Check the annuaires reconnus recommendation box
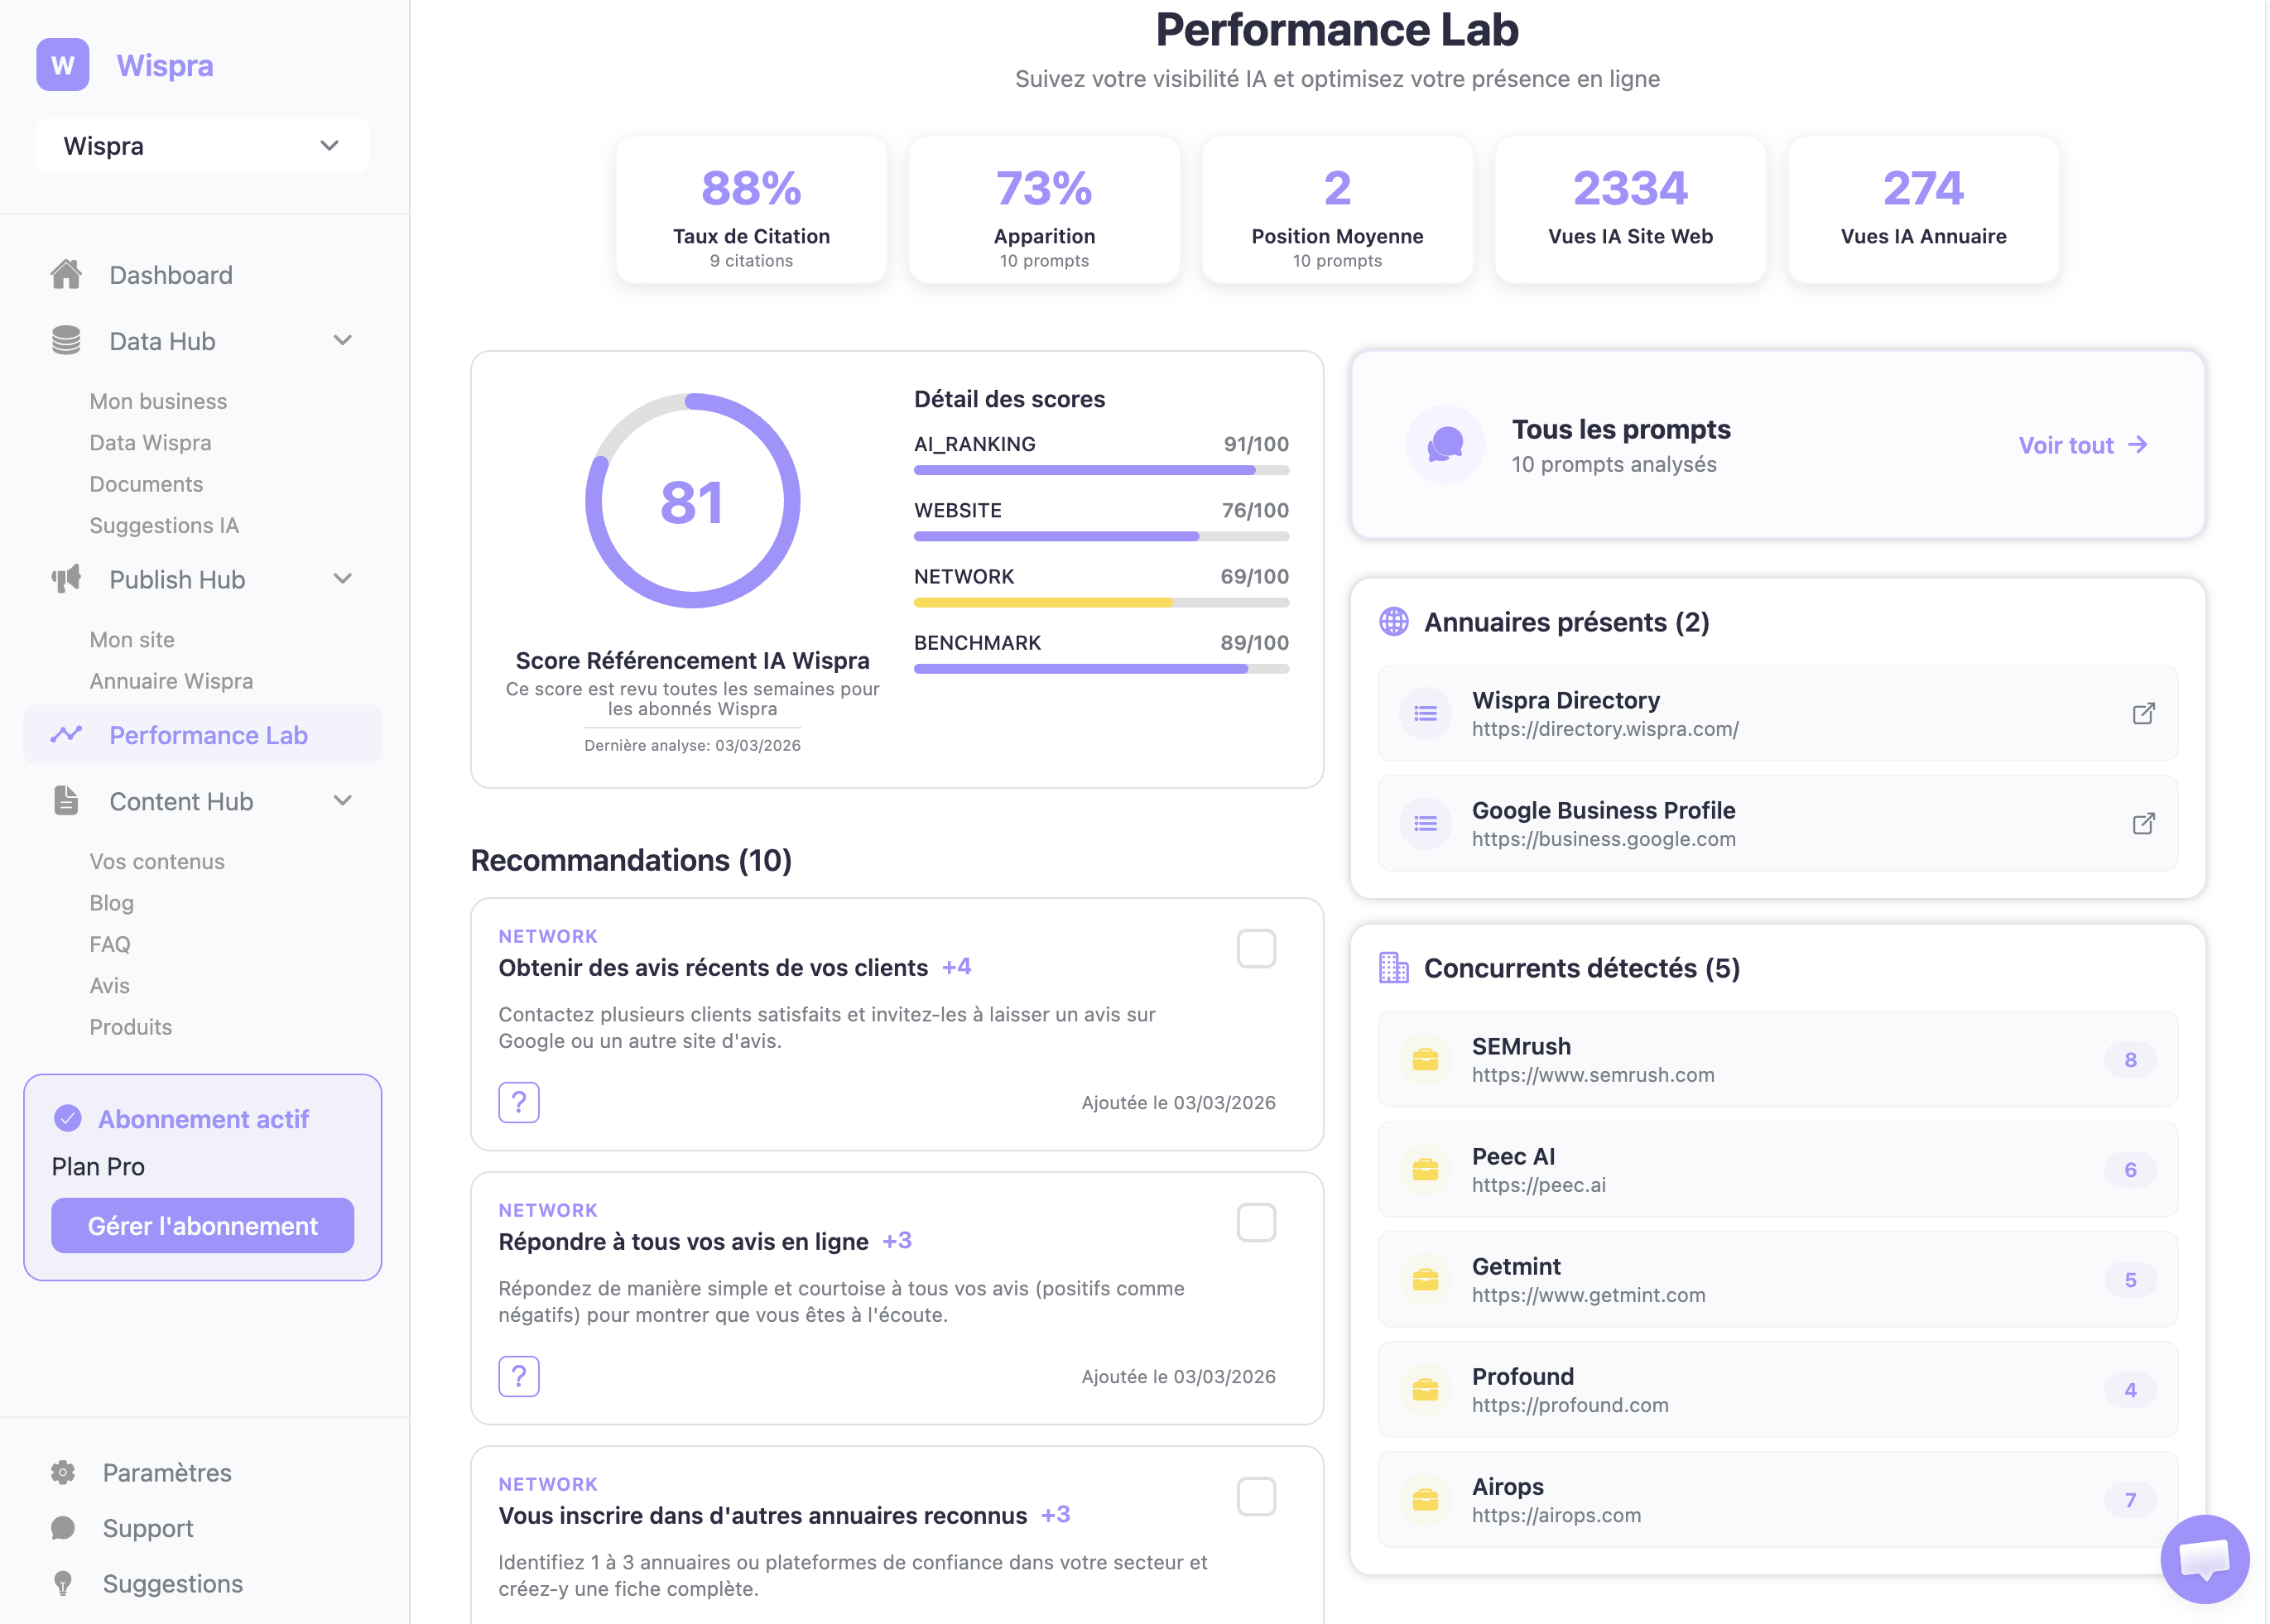 pyautogui.click(x=1257, y=1496)
